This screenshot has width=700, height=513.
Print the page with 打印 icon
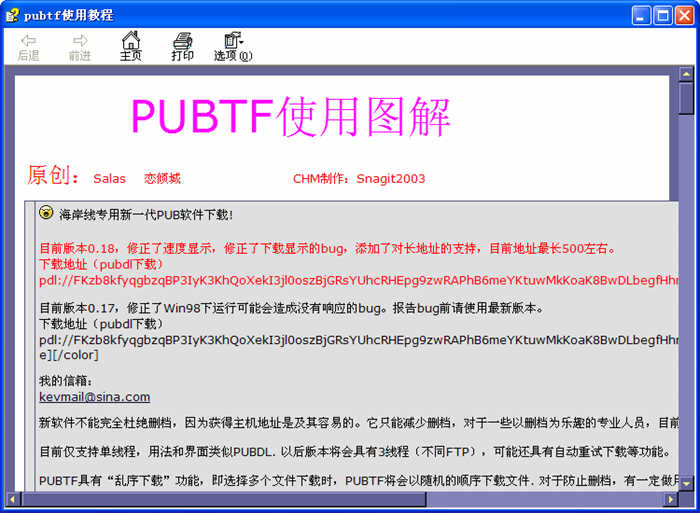click(183, 46)
